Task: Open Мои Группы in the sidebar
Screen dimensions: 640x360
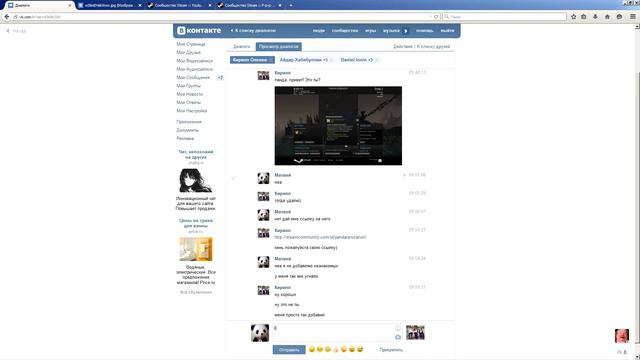Action: click(x=188, y=86)
